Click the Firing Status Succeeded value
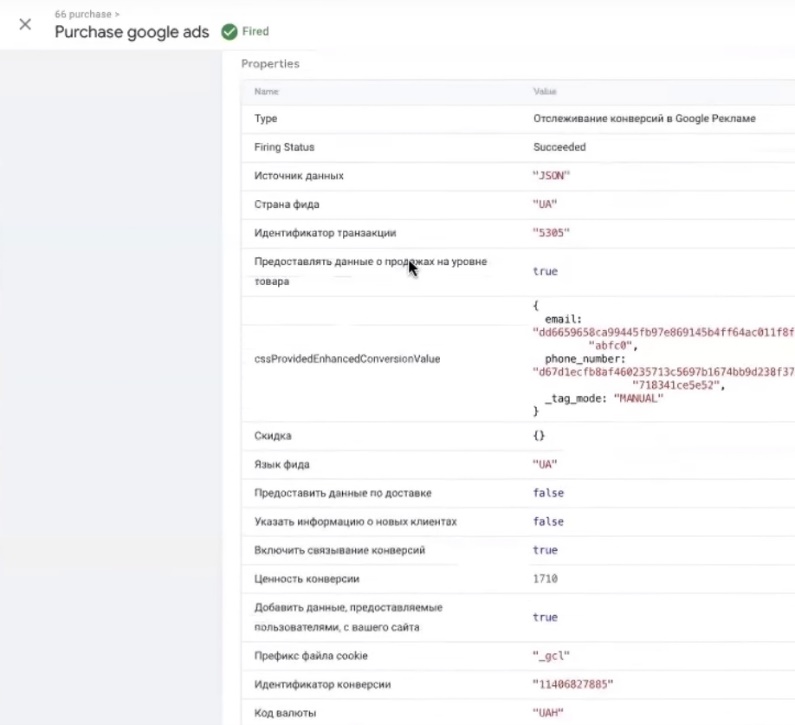Image resolution: width=795 pixels, height=725 pixels. click(x=560, y=147)
